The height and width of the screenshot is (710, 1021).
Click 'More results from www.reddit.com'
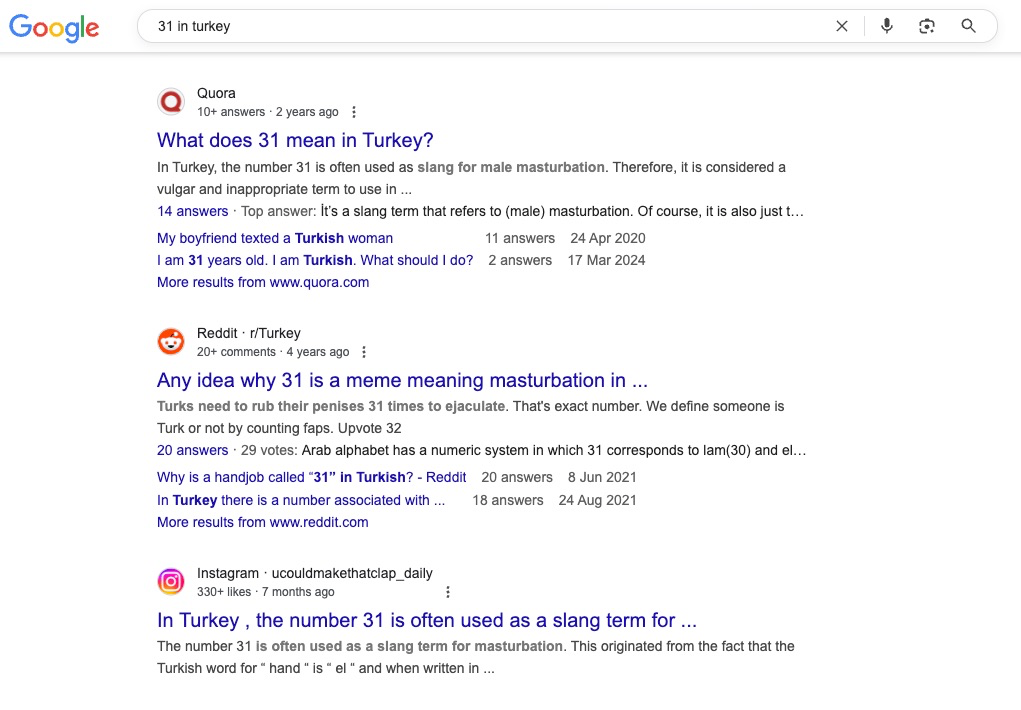tap(262, 522)
